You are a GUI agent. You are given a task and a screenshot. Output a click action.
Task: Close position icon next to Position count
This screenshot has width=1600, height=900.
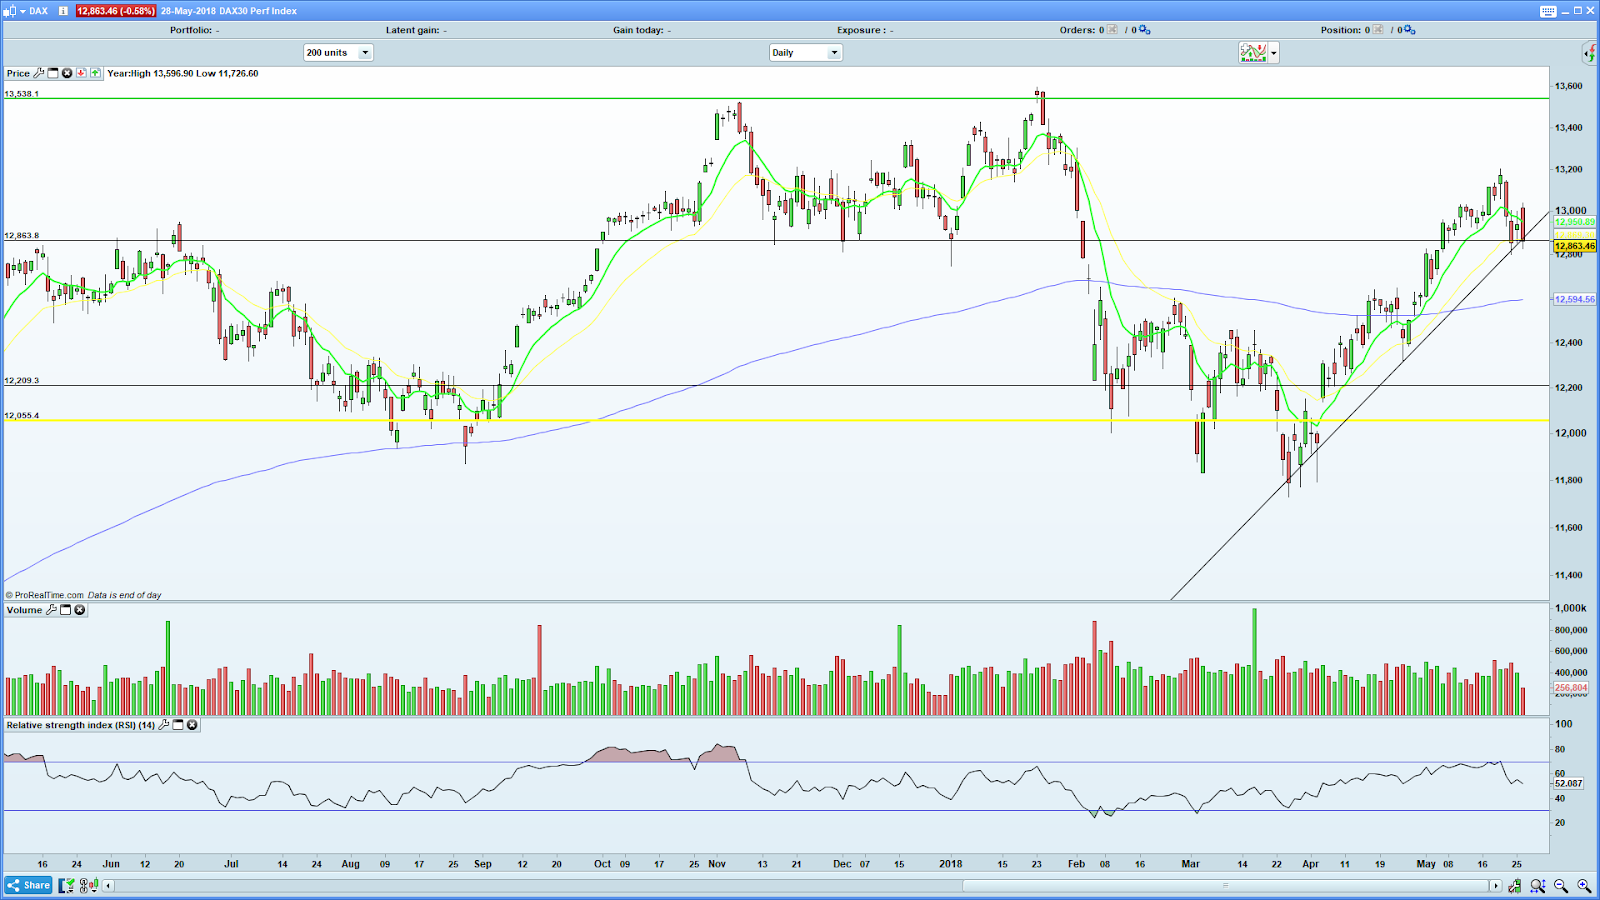point(1378,30)
